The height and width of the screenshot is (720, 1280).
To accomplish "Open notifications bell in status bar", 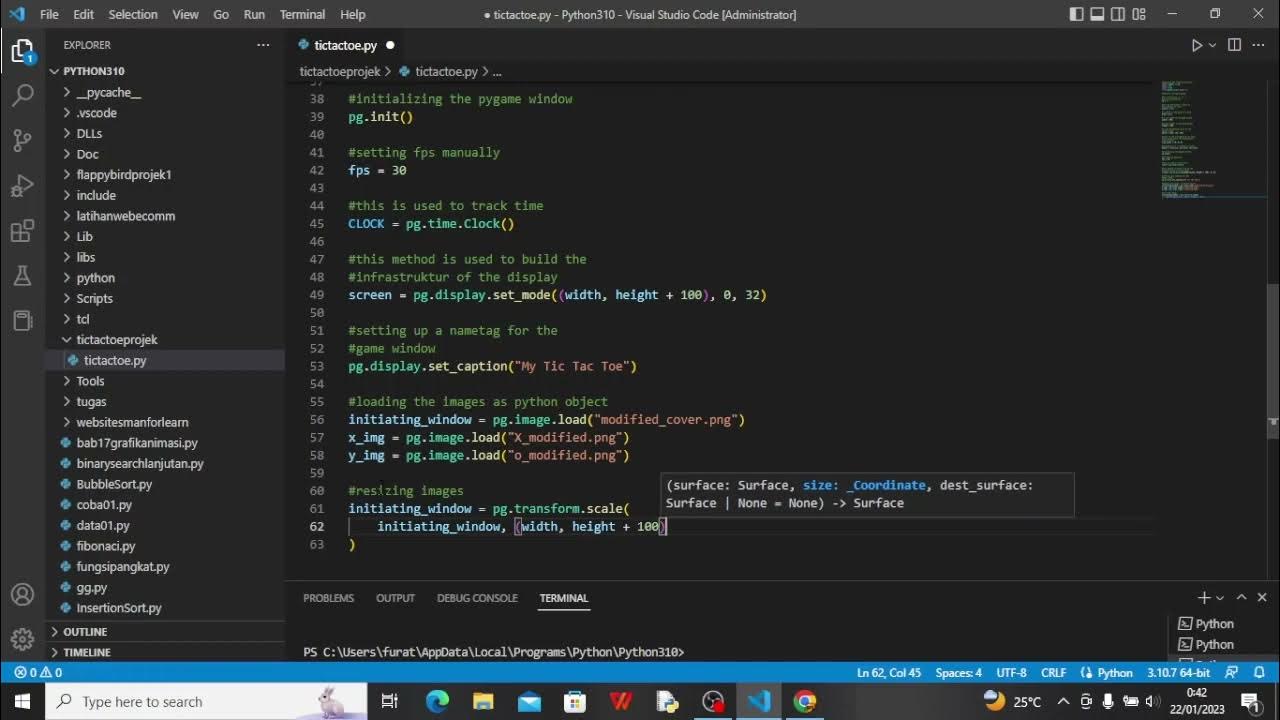I will pyautogui.click(x=1259, y=673).
